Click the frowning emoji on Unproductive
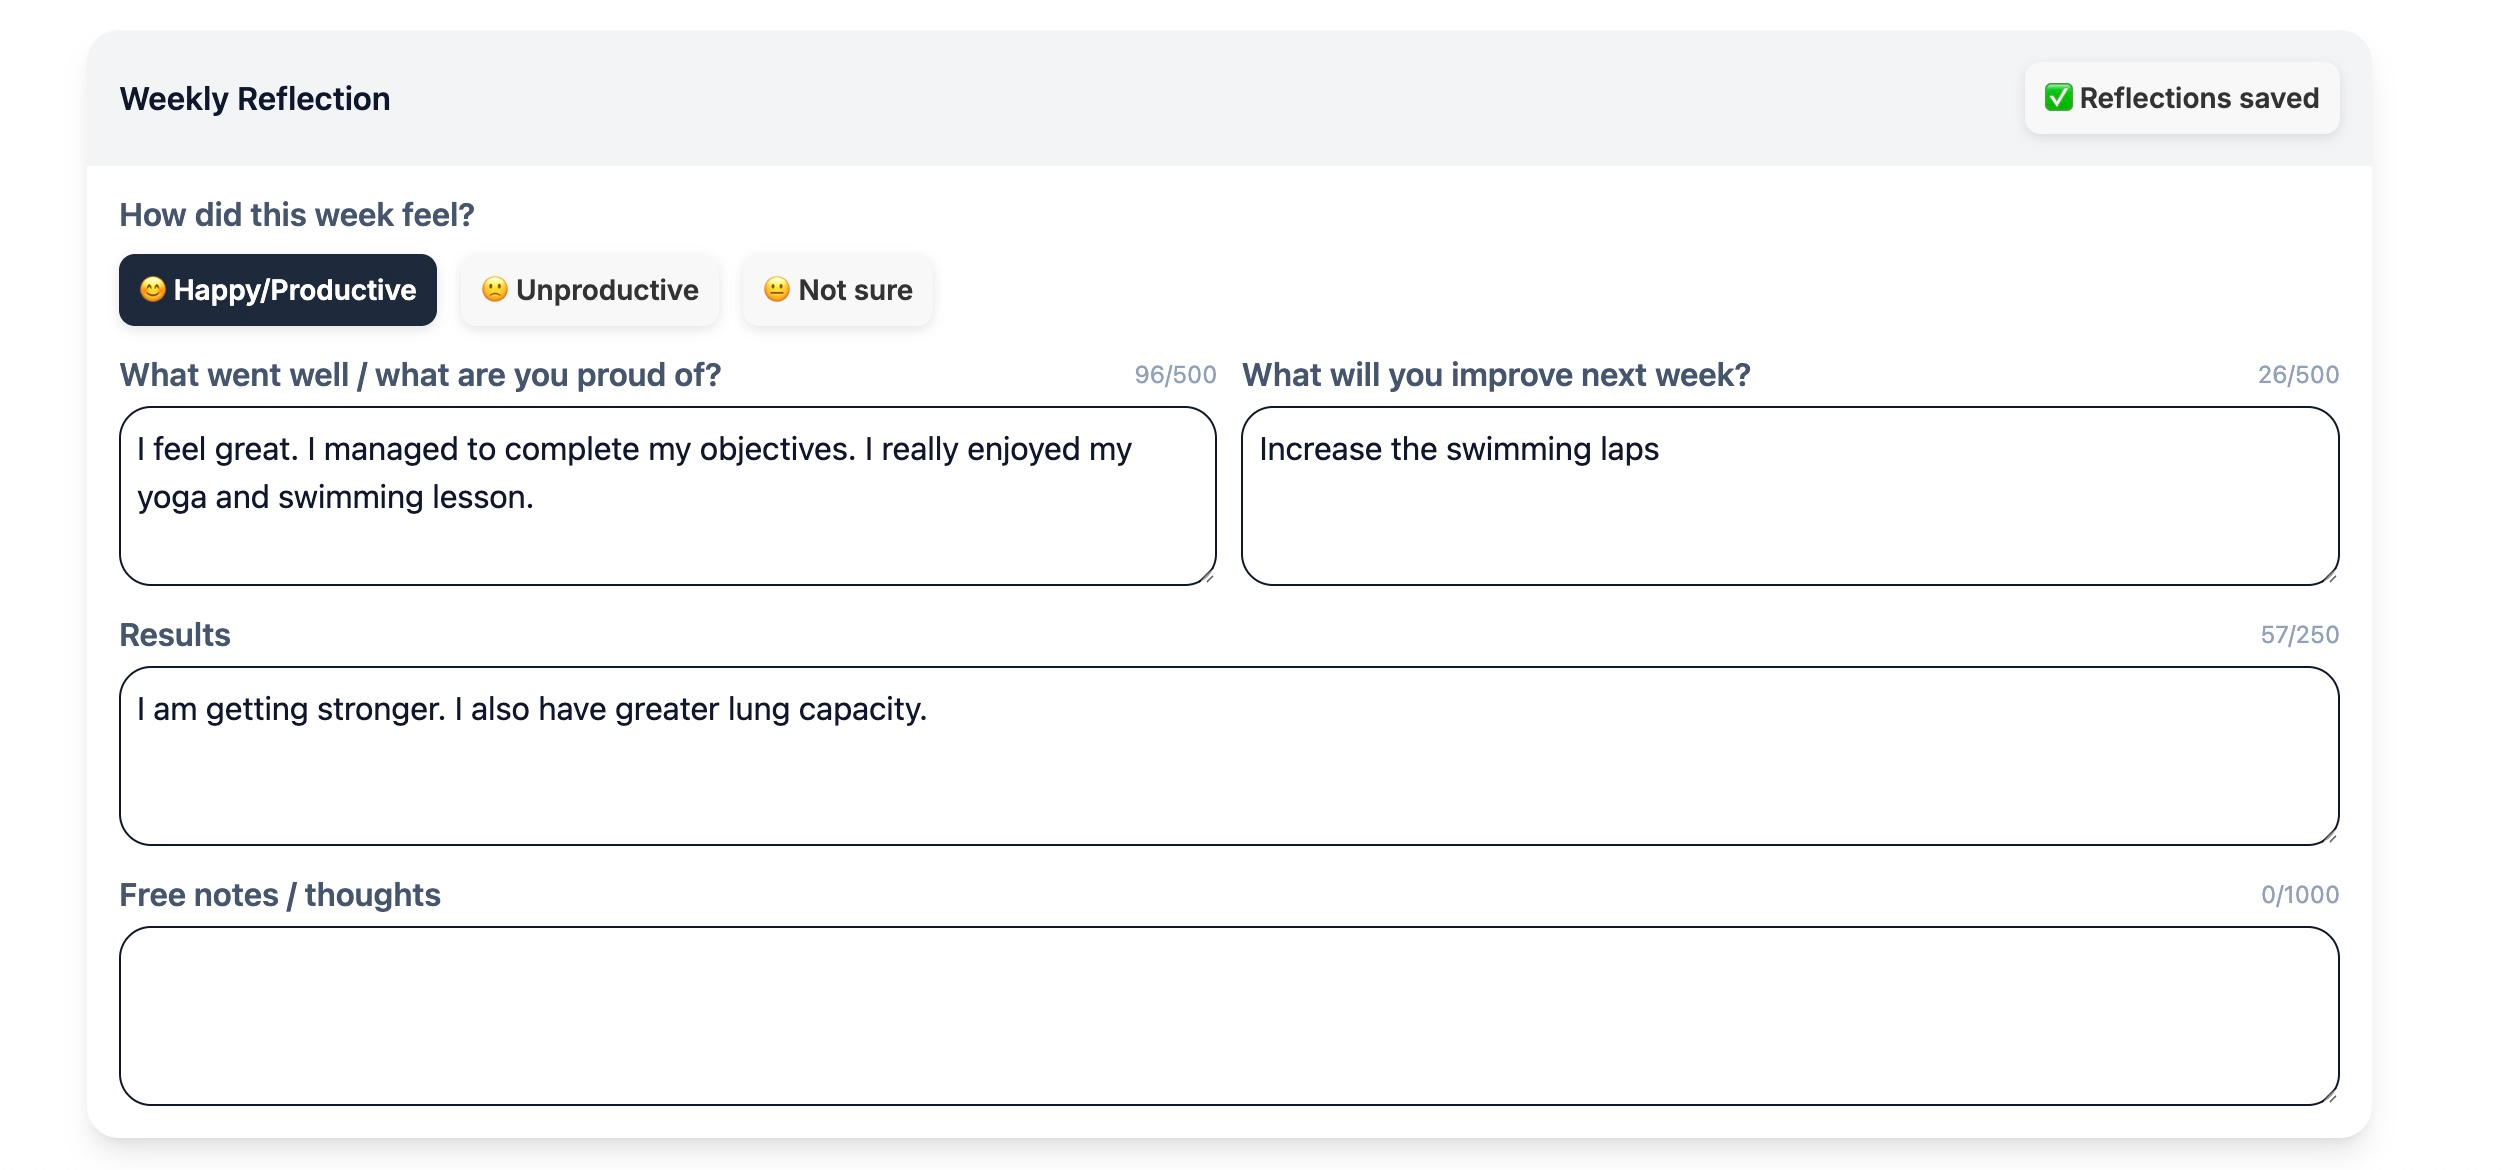The width and height of the screenshot is (2504, 1170). point(494,290)
